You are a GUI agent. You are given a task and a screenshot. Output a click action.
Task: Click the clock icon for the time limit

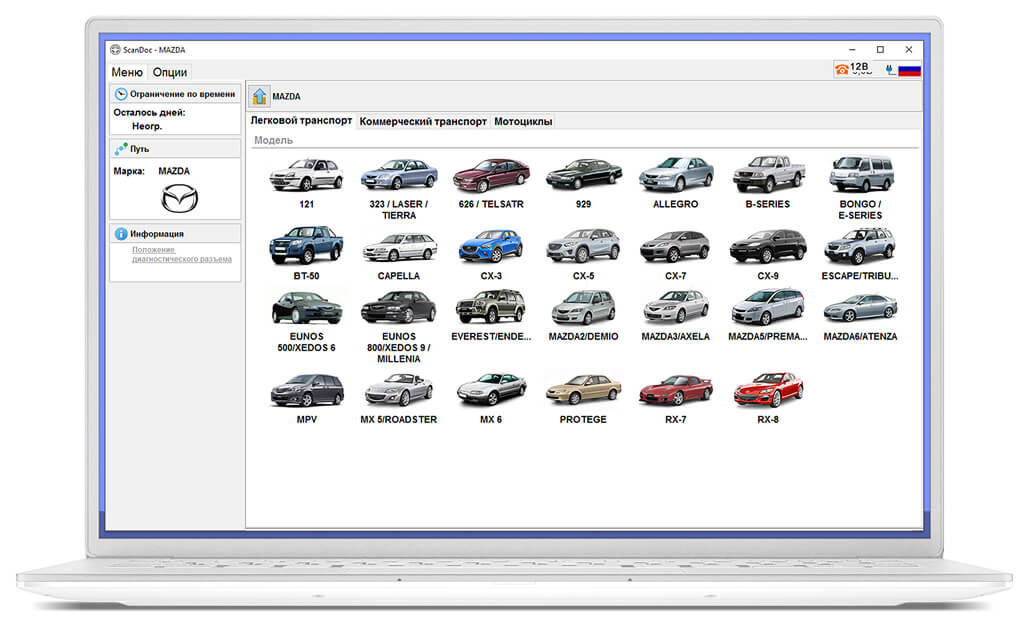point(121,94)
